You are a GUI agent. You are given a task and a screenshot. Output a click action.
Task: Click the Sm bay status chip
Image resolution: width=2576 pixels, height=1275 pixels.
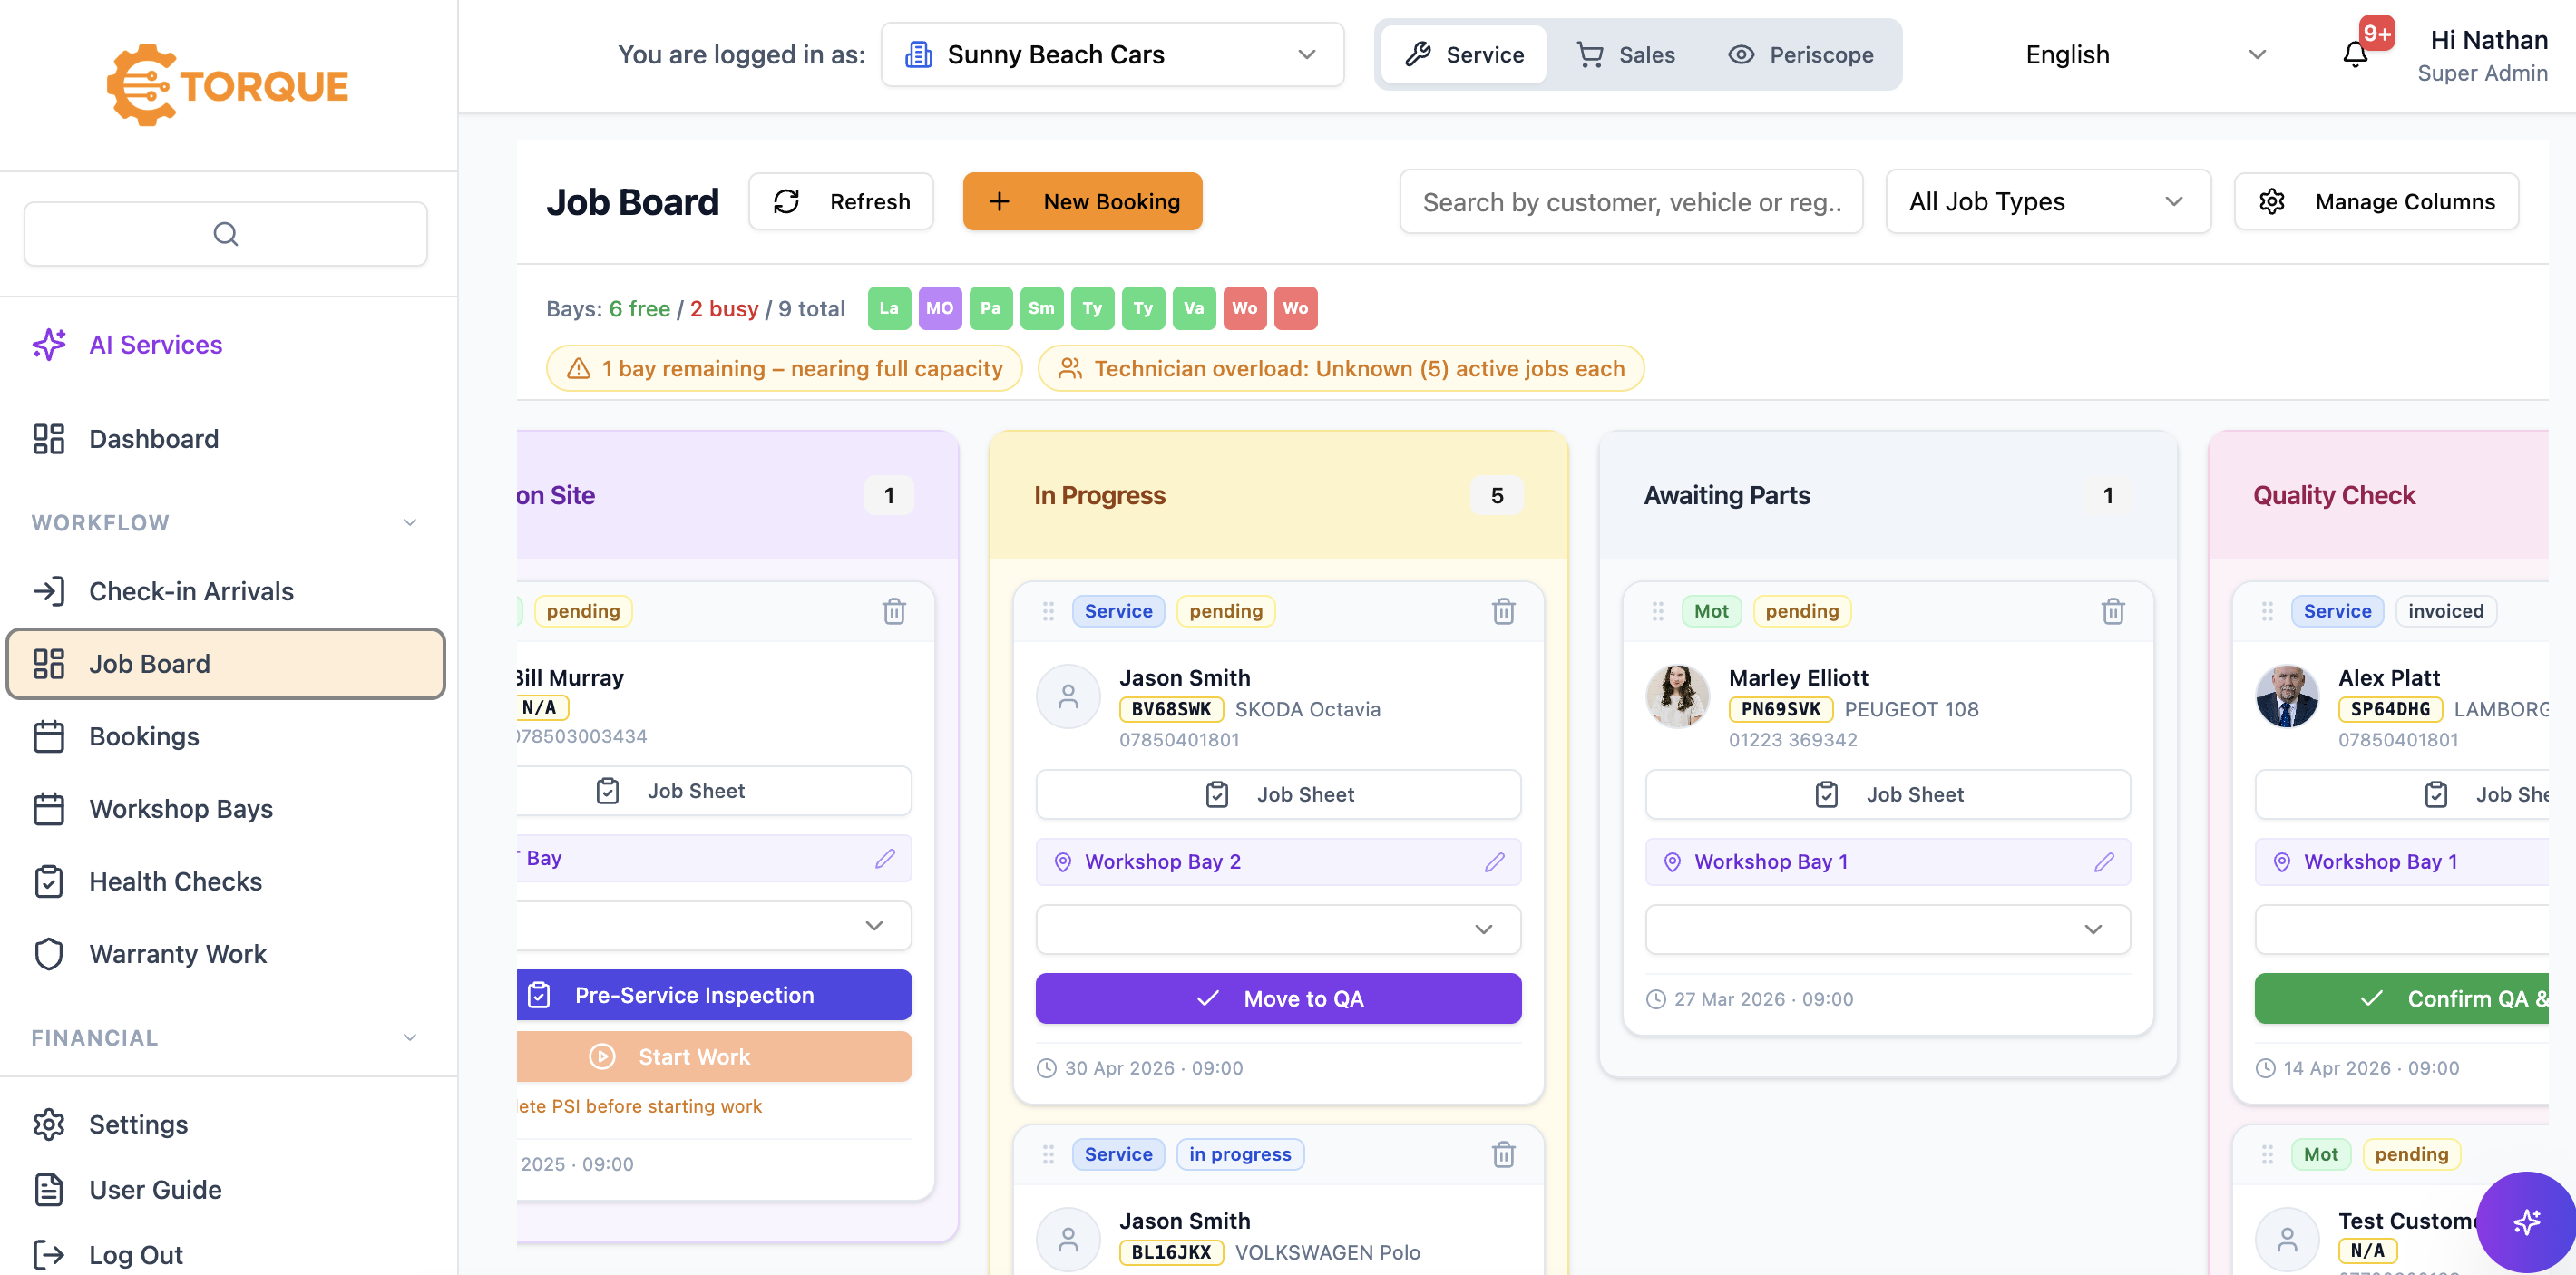(x=1041, y=308)
